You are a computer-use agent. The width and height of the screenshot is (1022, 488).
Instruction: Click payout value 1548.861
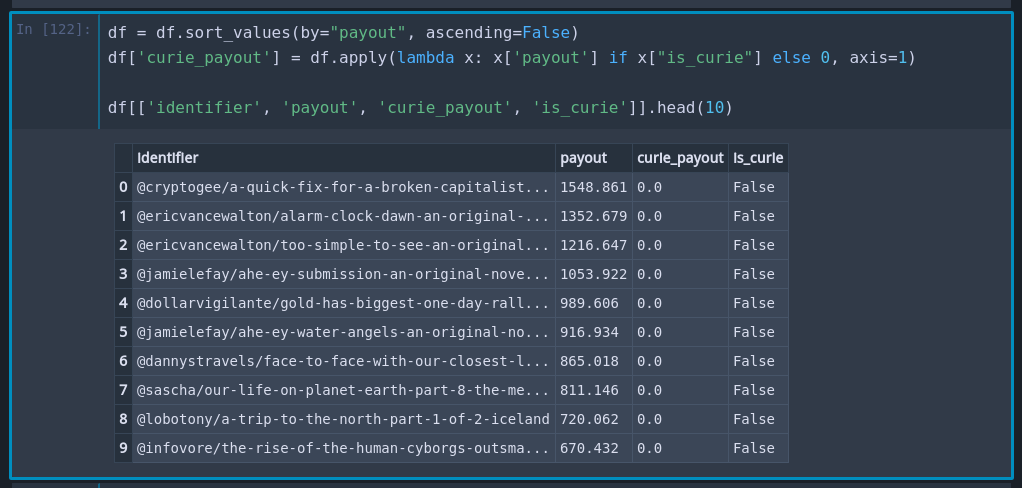[x=594, y=187]
